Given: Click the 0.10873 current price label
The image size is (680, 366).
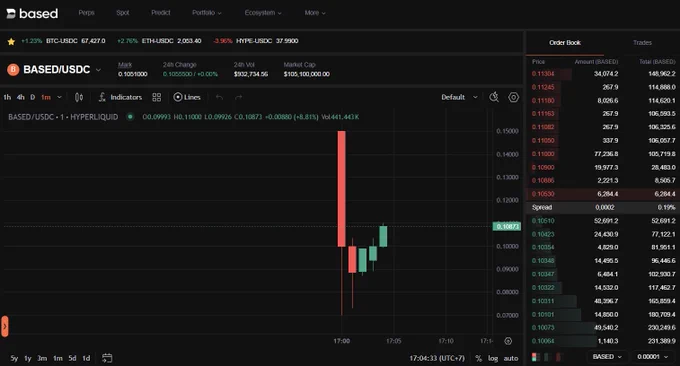Looking at the screenshot, I should (x=507, y=226).
